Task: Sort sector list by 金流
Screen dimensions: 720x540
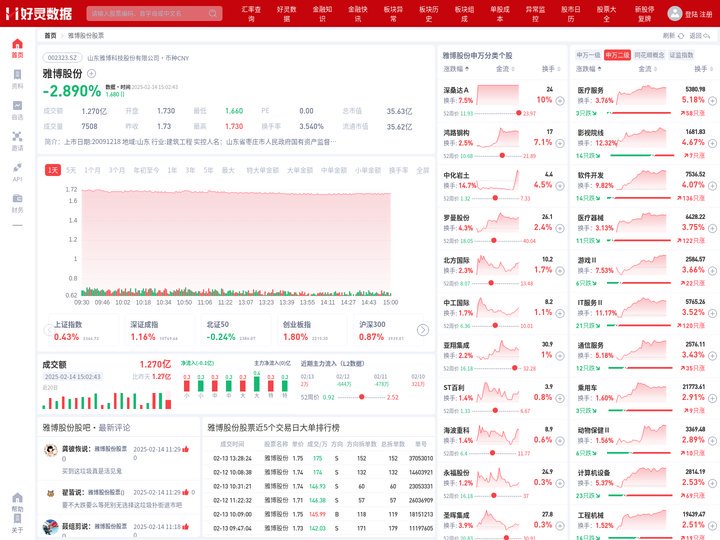Action: [x=647, y=69]
